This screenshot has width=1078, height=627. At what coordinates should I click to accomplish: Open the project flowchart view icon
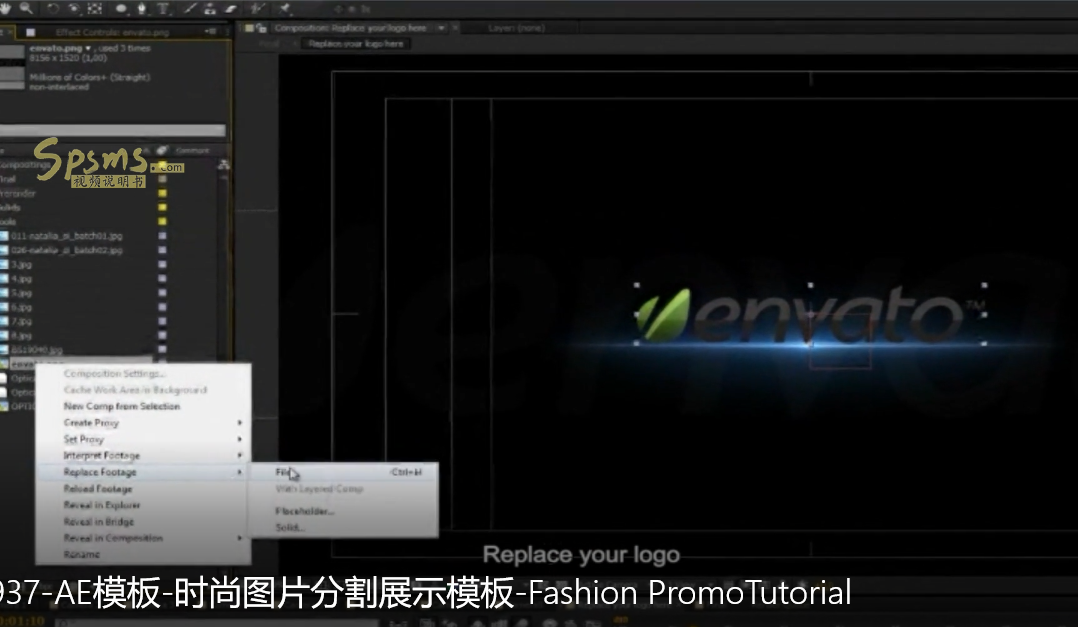pyautogui.click(x=223, y=165)
